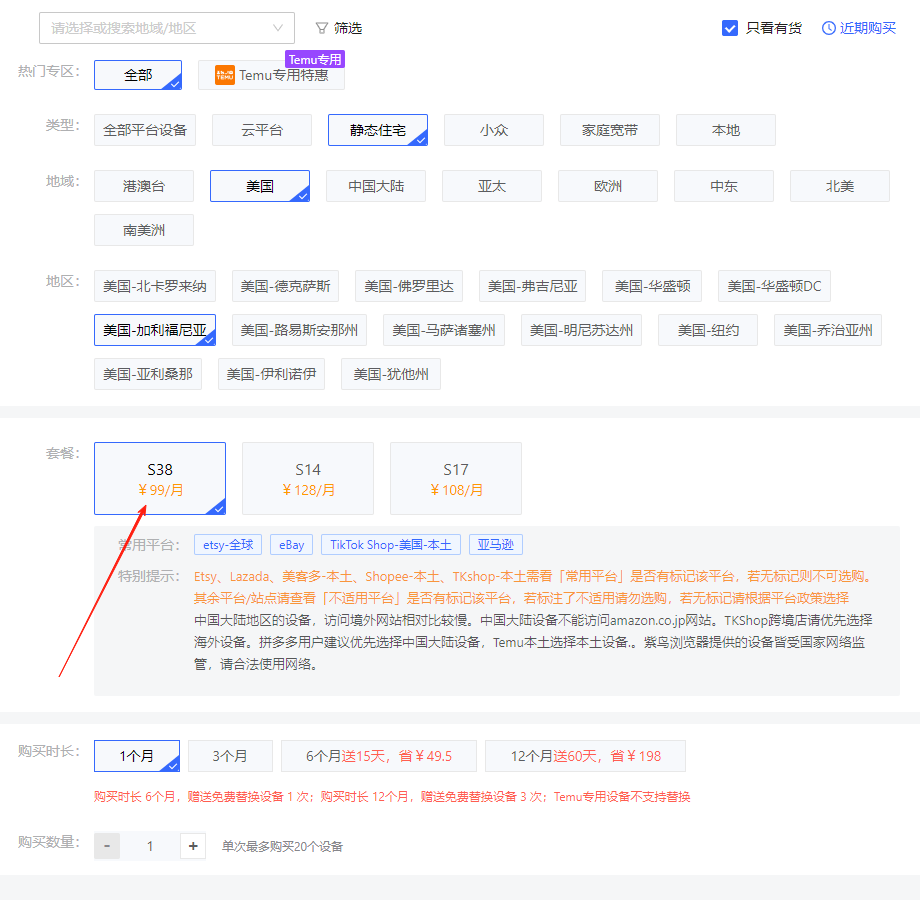This screenshot has height=900, width=920.
Task: Select type 云平台
Action: (x=262, y=130)
